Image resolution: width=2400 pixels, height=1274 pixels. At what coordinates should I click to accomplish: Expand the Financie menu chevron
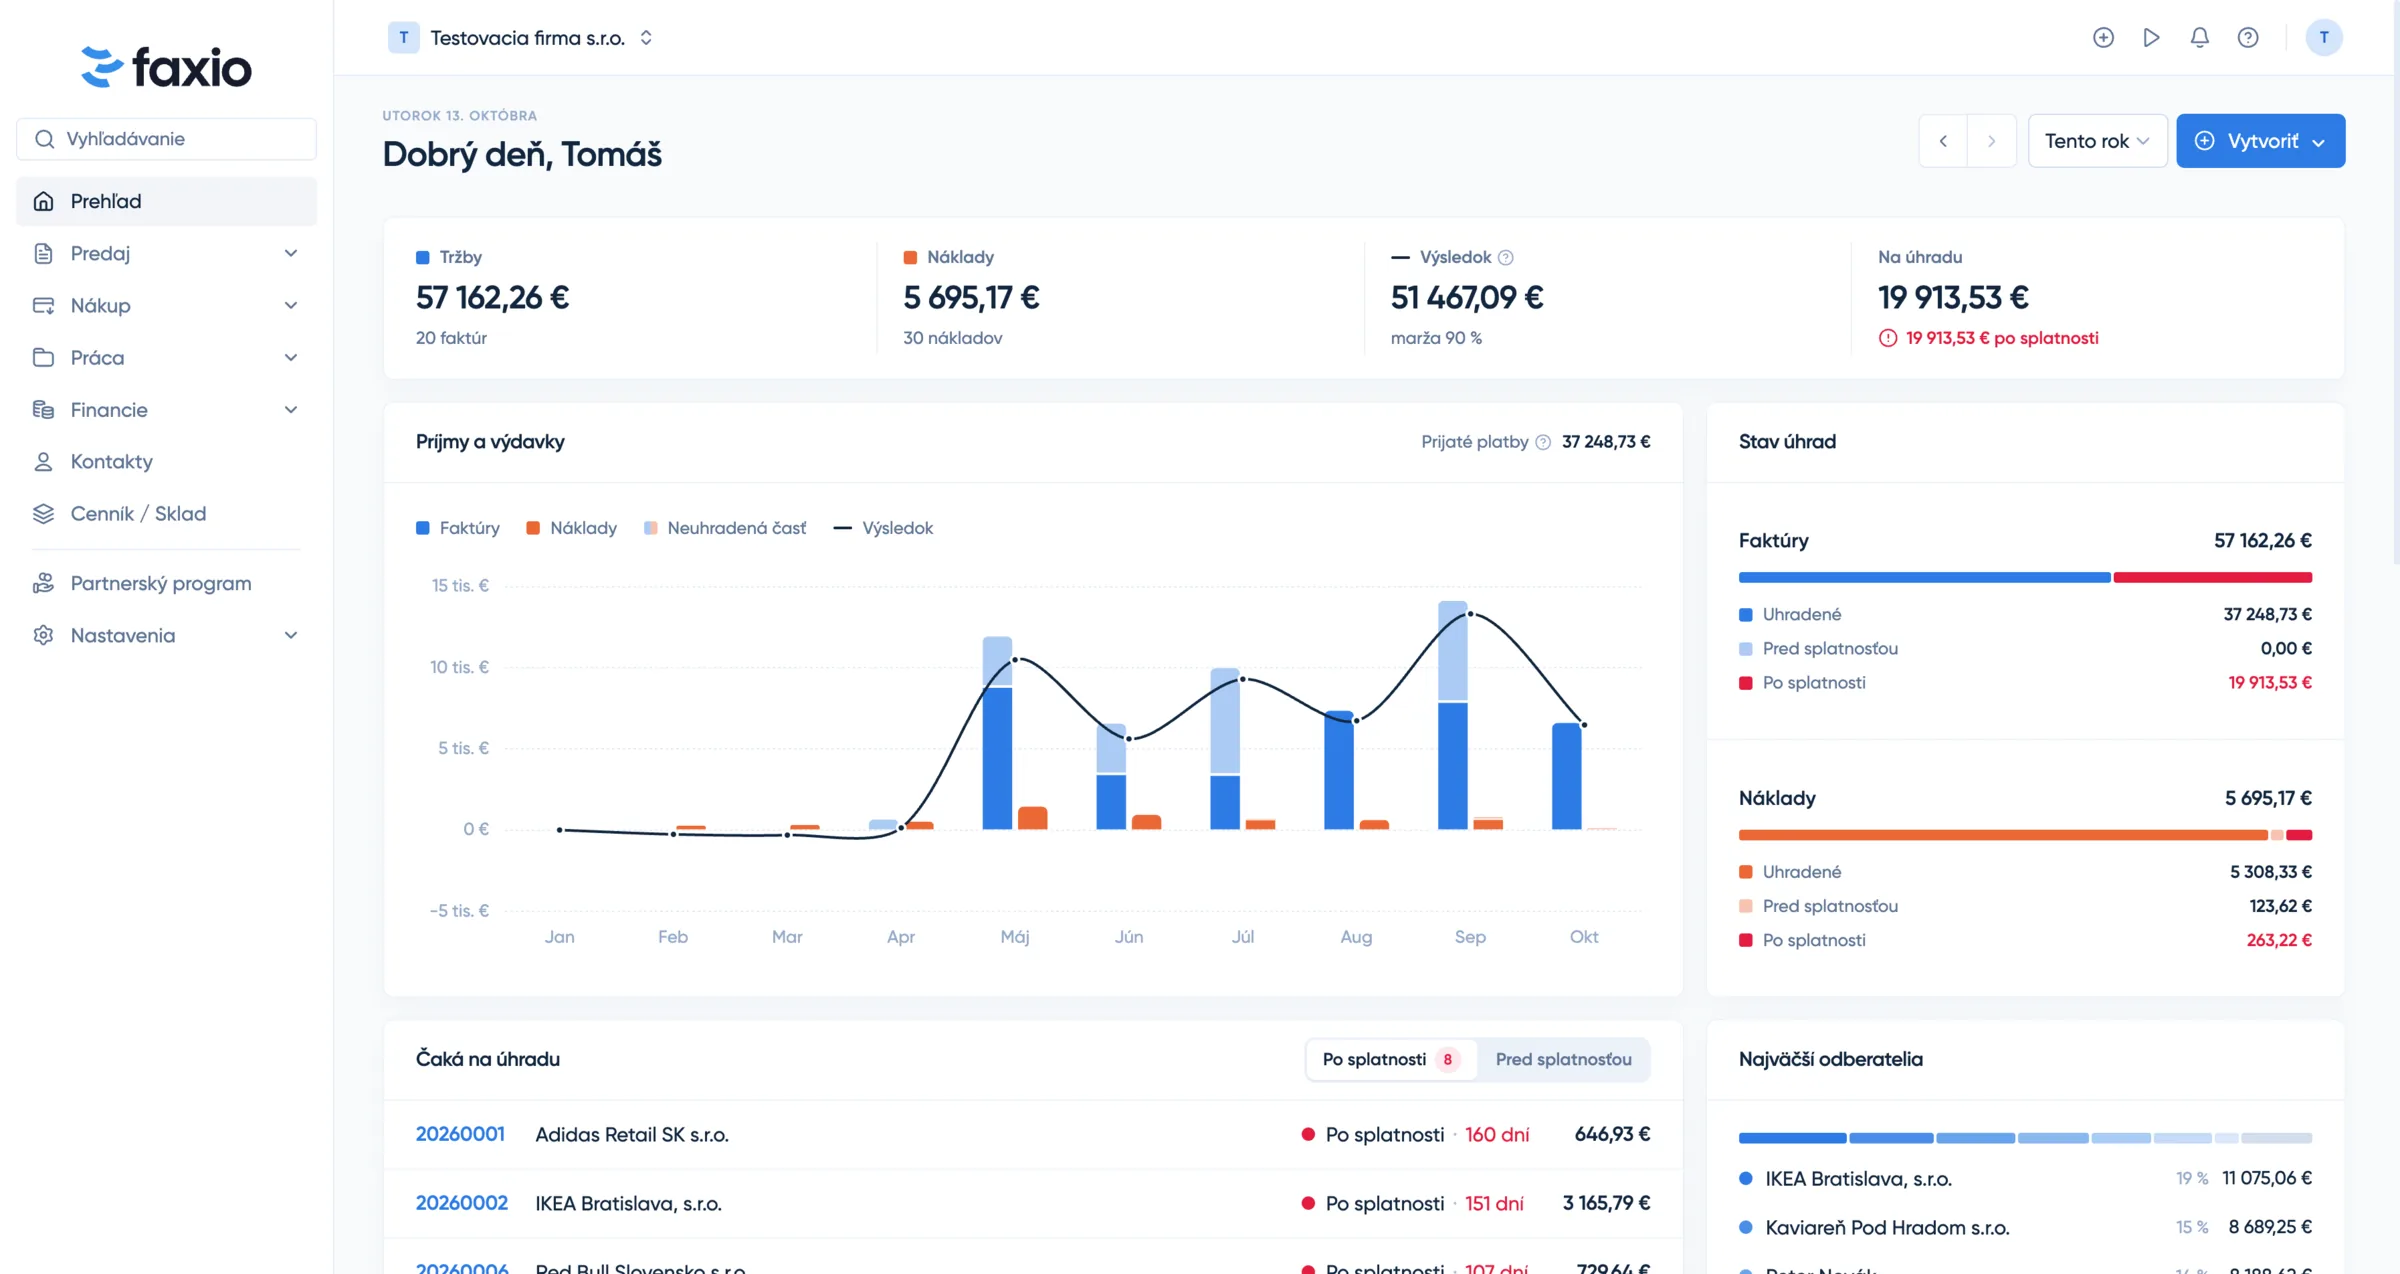coord(291,409)
